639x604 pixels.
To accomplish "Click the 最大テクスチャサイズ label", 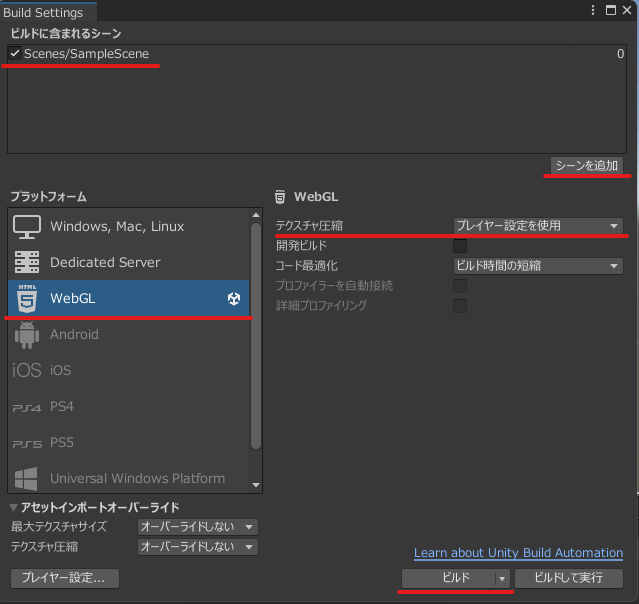I will click(x=59, y=527).
